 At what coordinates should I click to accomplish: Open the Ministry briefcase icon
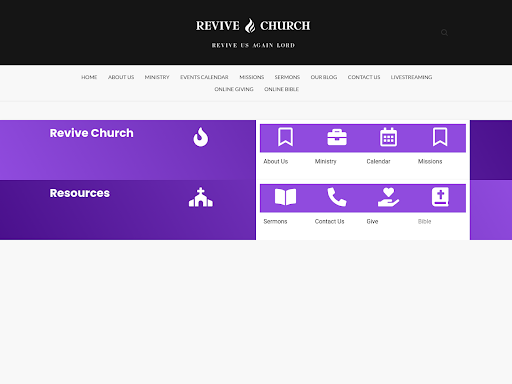337,137
